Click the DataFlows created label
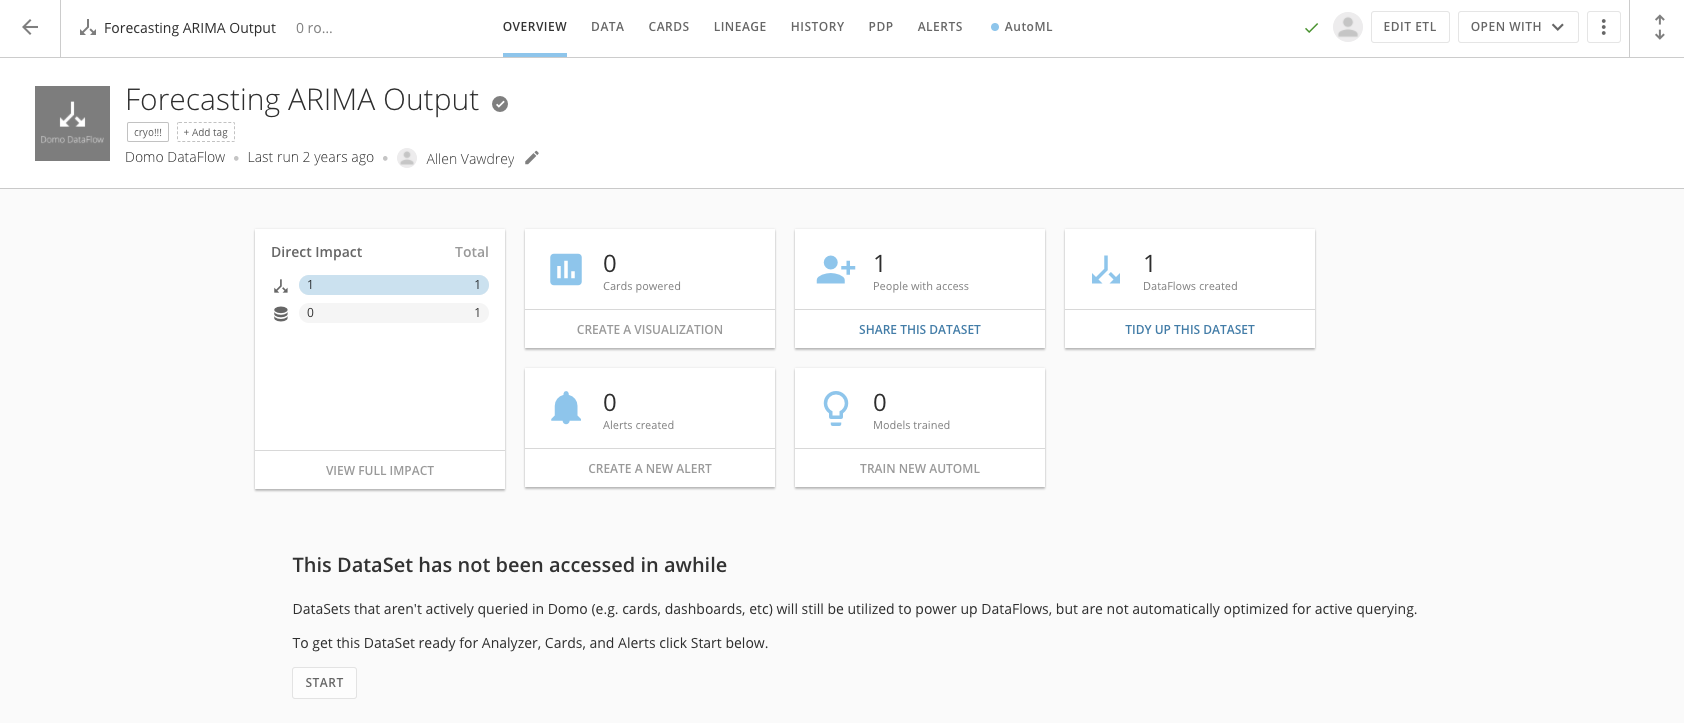Screen dimensions: 1684x723 [1190, 286]
